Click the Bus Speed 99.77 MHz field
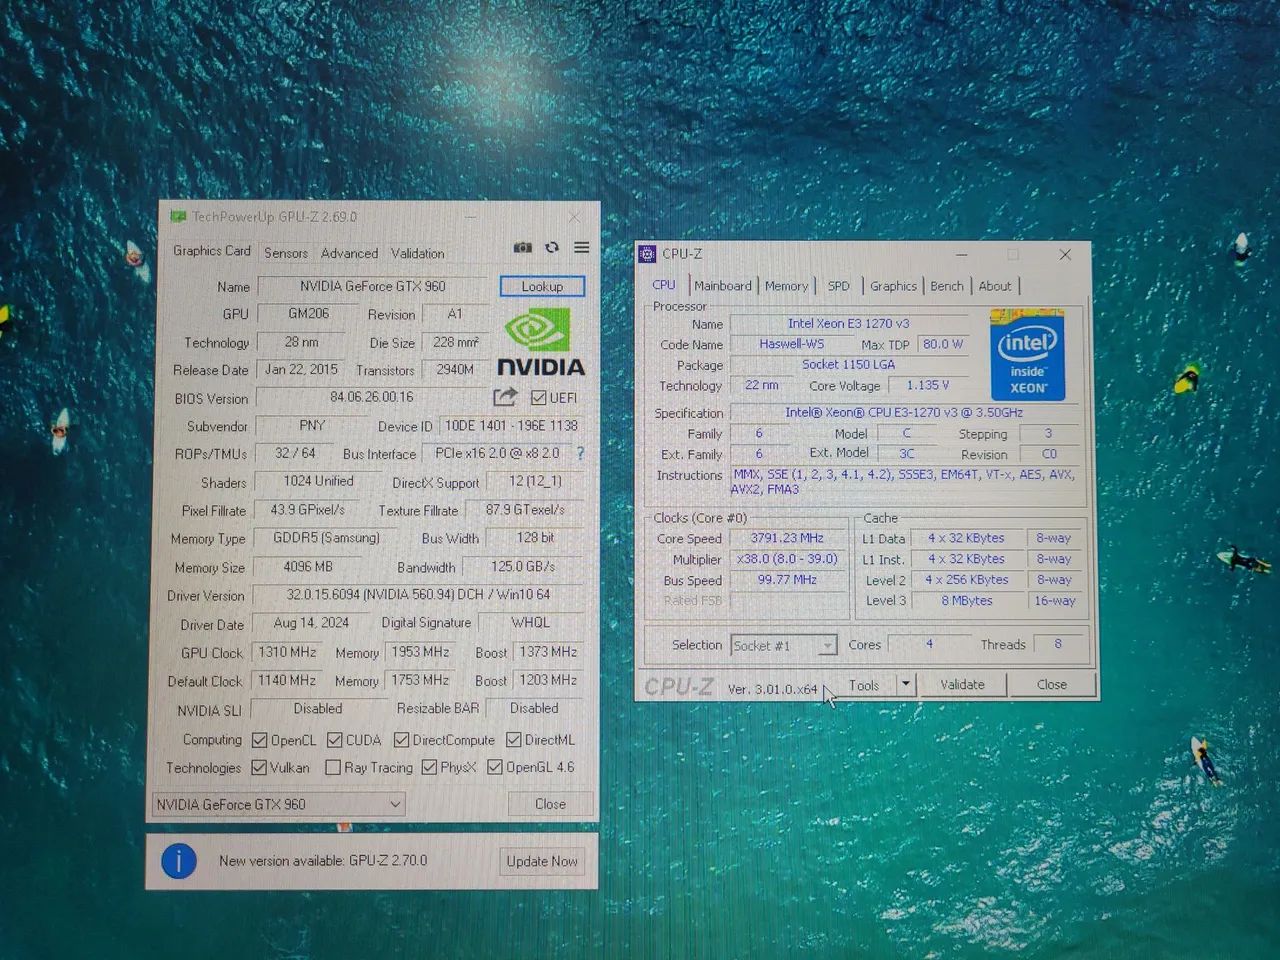The height and width of the screenshot is (960, 1280). pos(787,580)
